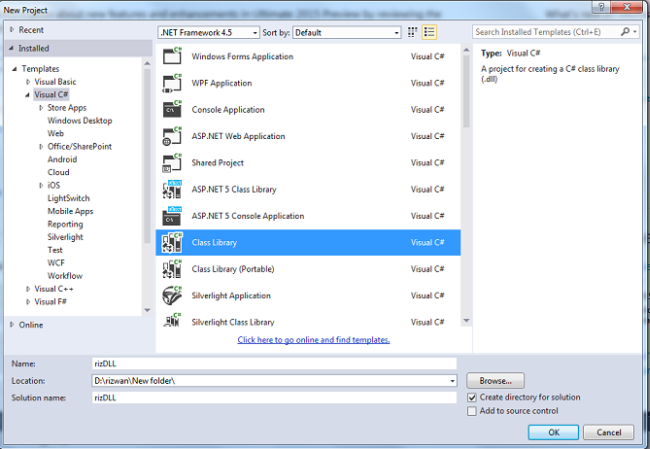Toggle Create directory for solution checkbox

[x=472, y=398]
